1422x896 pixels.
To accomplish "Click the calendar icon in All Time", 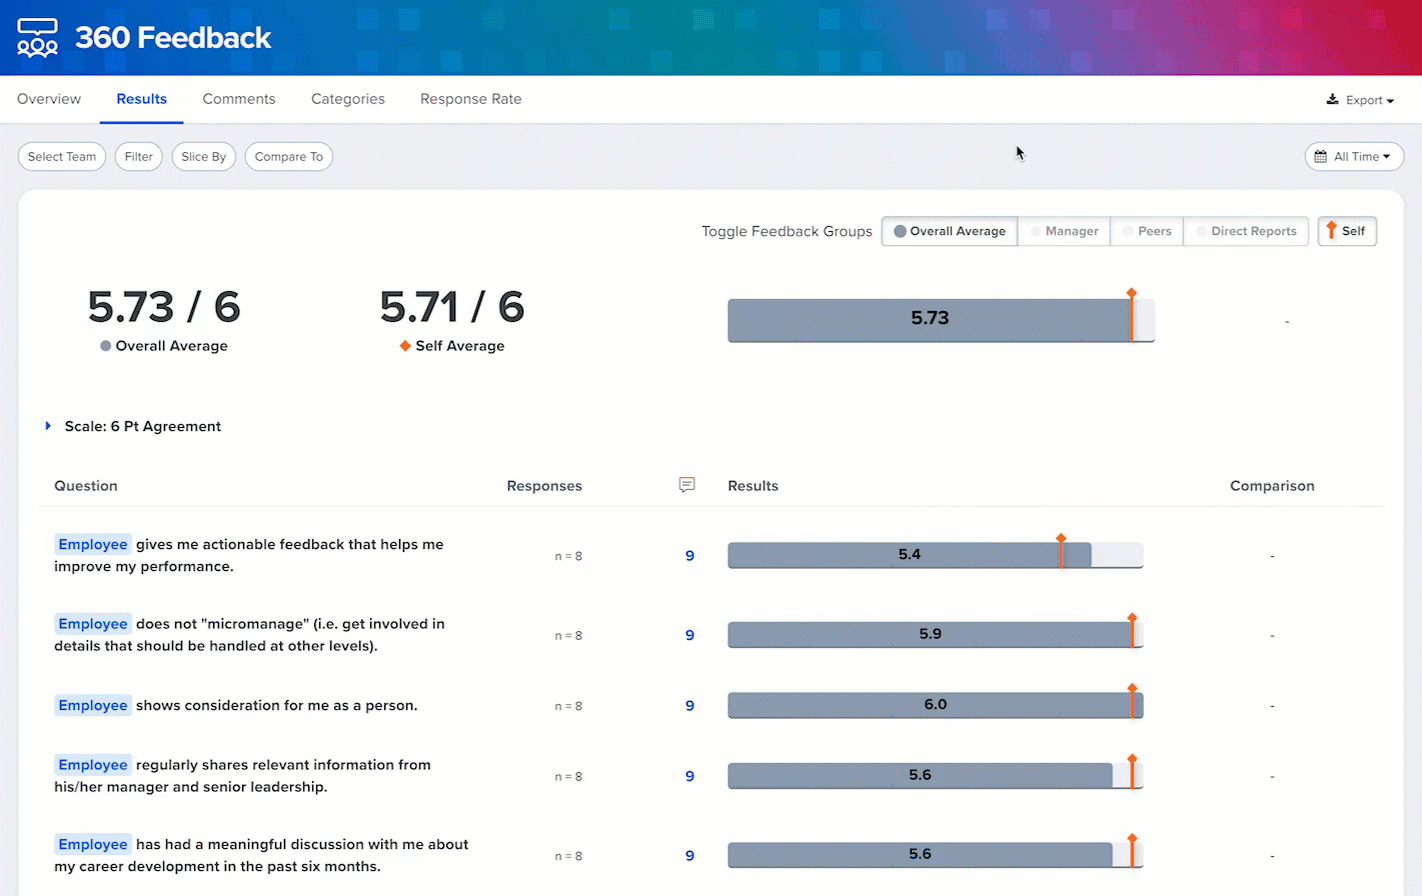I will (1320, 157).
